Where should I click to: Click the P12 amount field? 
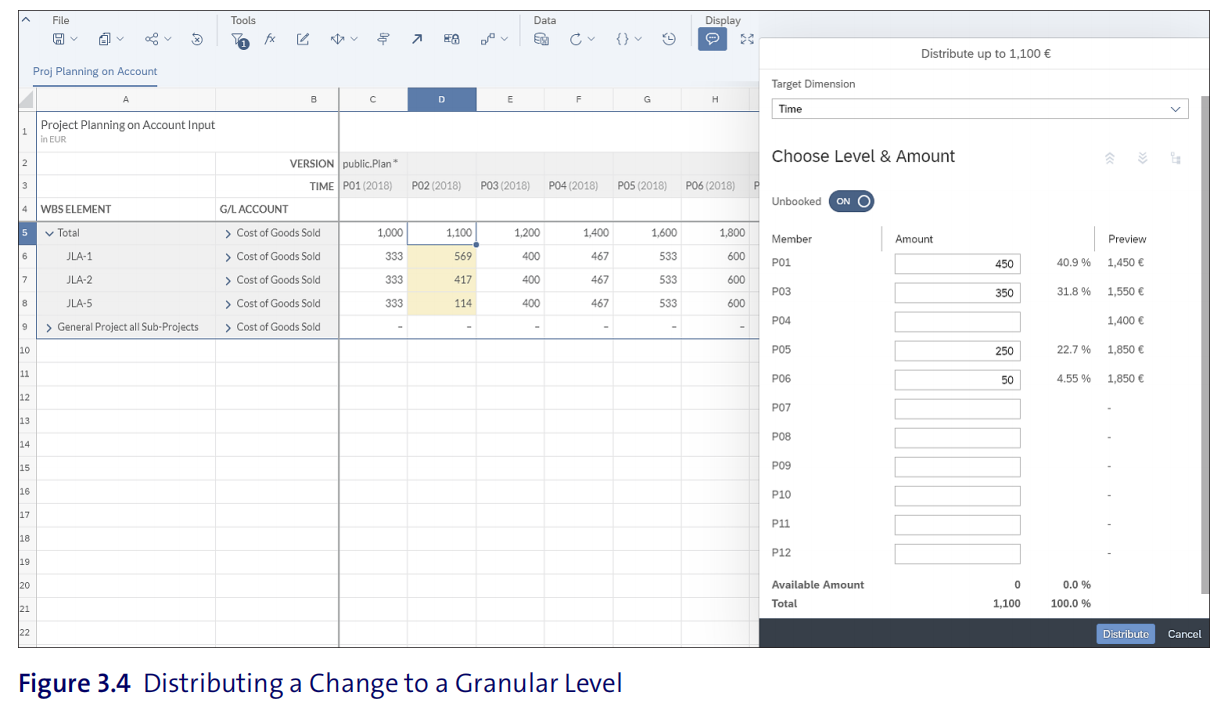coord(957,554)
